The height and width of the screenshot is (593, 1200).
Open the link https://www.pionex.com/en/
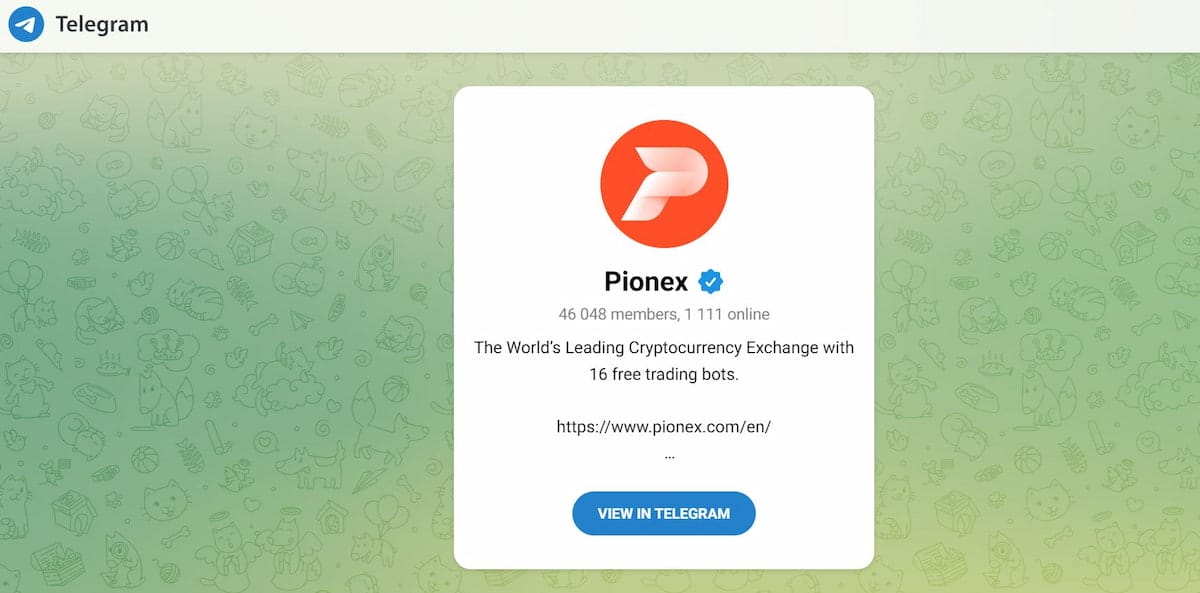pyautogui.click(x=663, y=425)
